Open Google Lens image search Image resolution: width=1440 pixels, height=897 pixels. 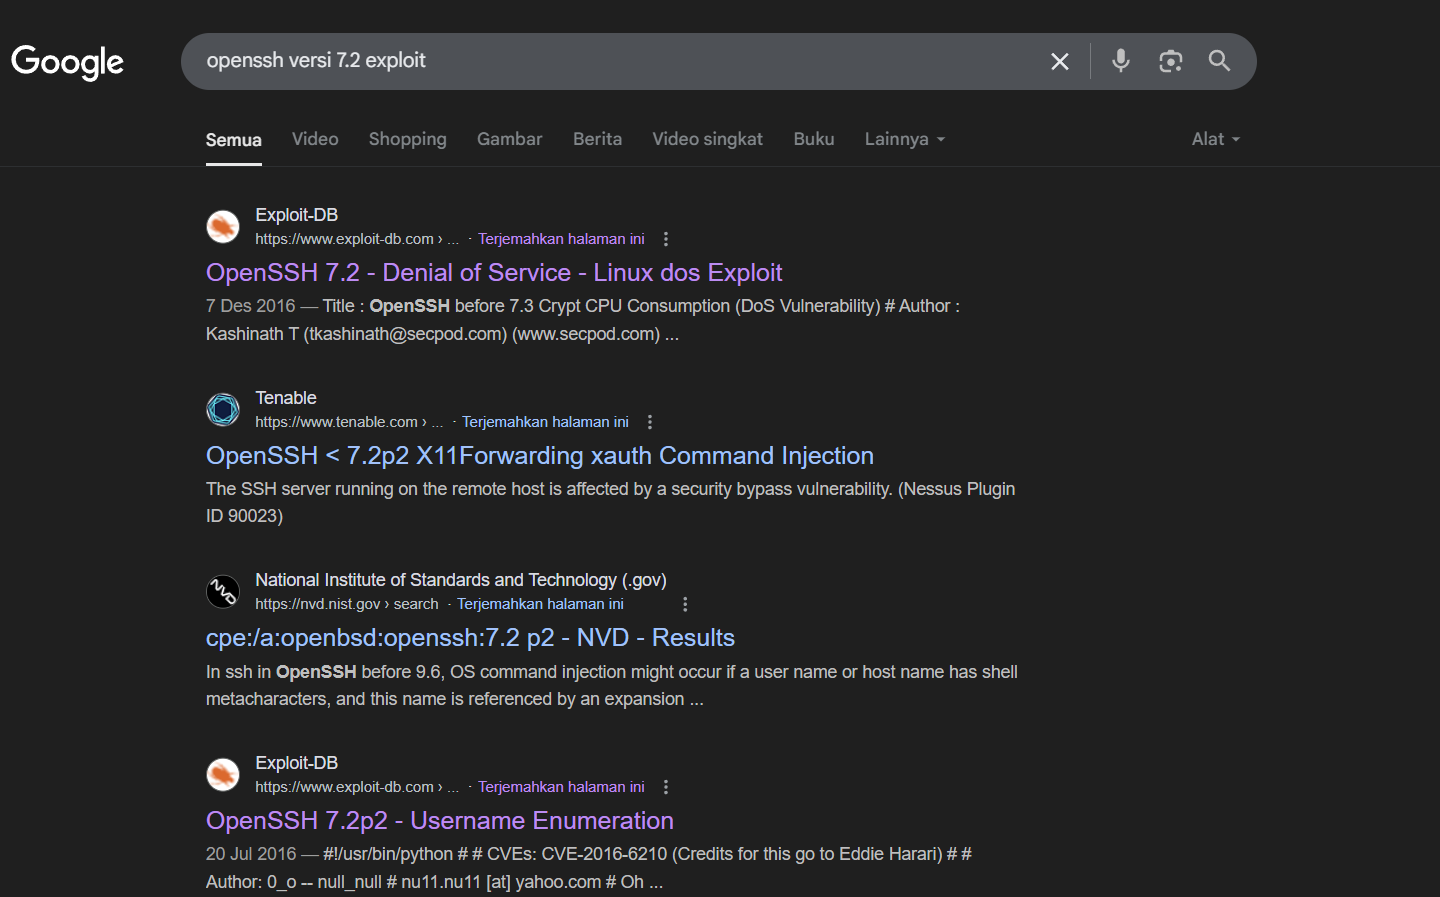1170,61
